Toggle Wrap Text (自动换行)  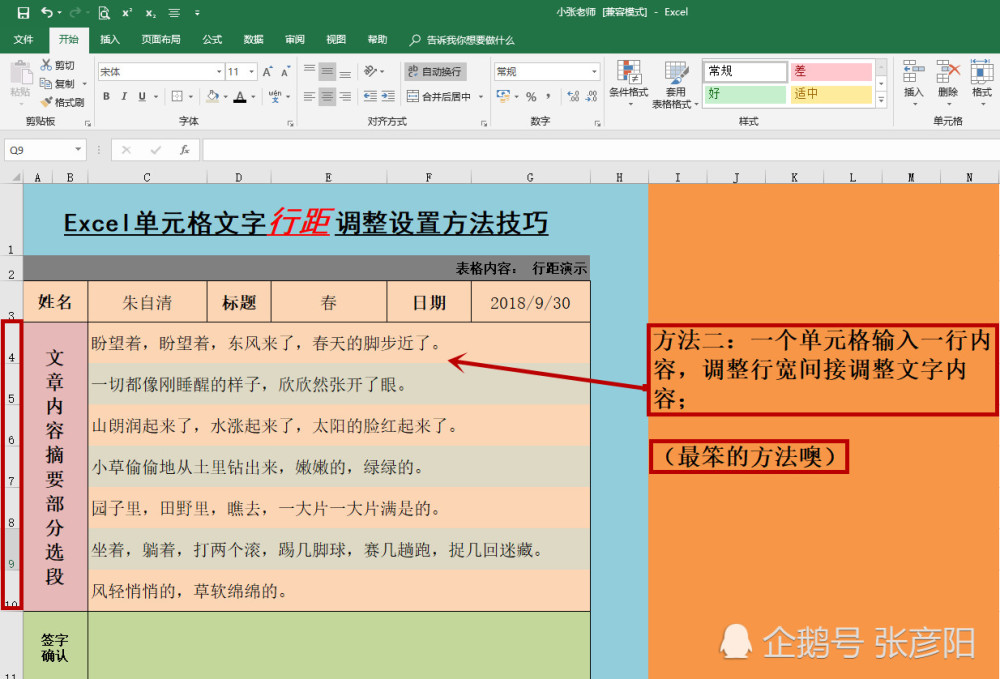(435, 71)
